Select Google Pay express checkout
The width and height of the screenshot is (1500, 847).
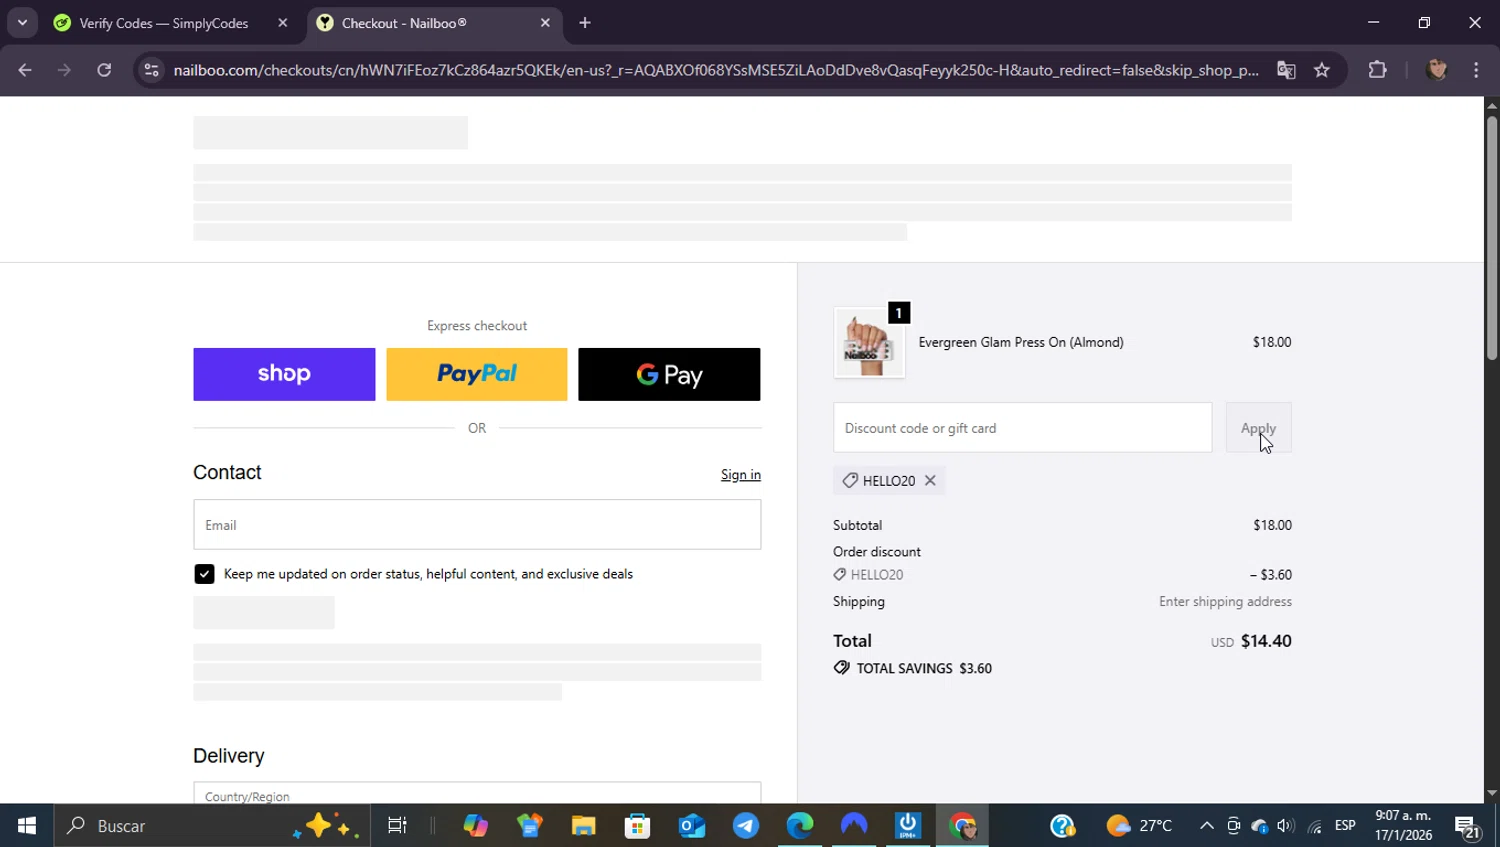pyautogui.click(x=669, y=374)
